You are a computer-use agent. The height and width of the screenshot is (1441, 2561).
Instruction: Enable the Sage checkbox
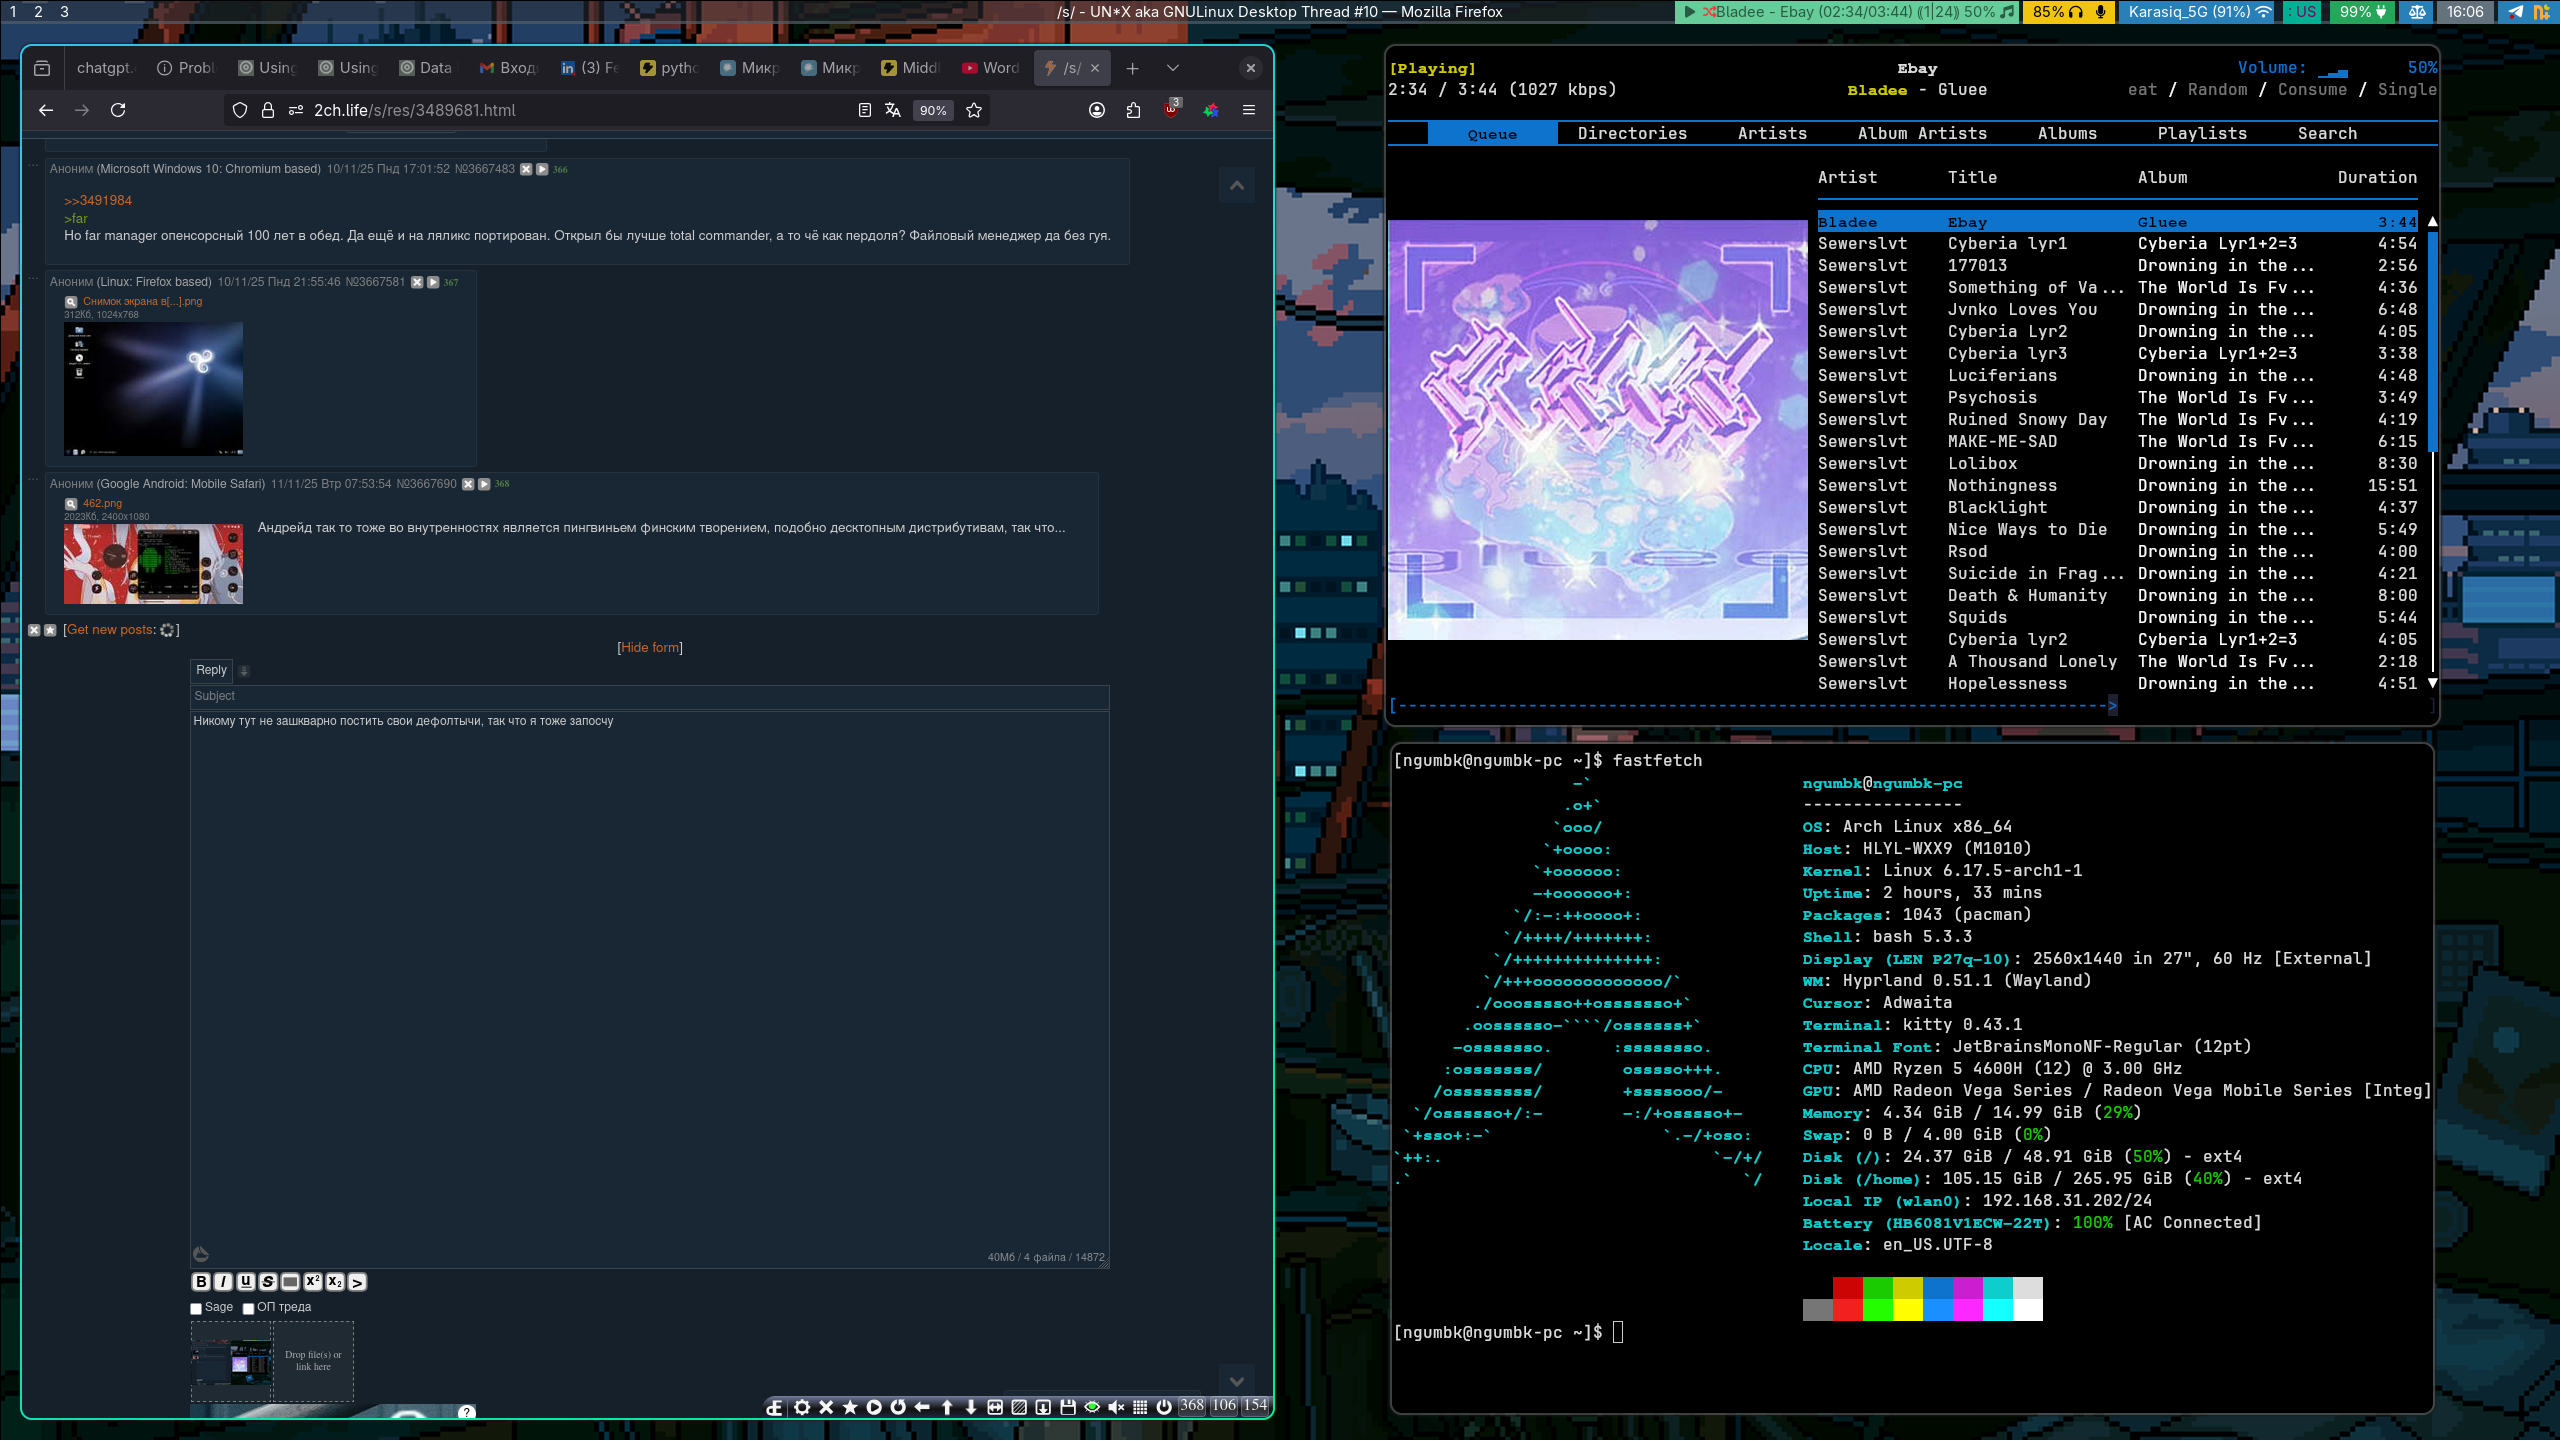tap(196, 1309)
